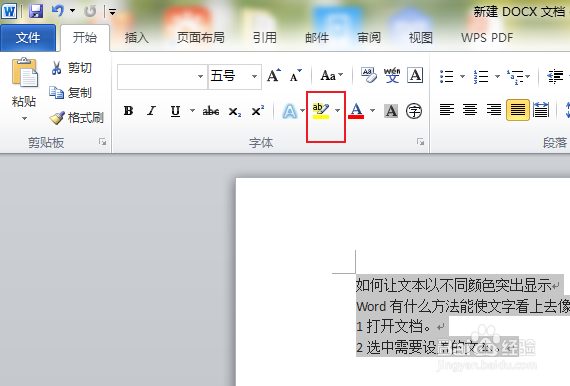Toggle Bold formatting
This screenshot has width=570, height=386.
128,110
